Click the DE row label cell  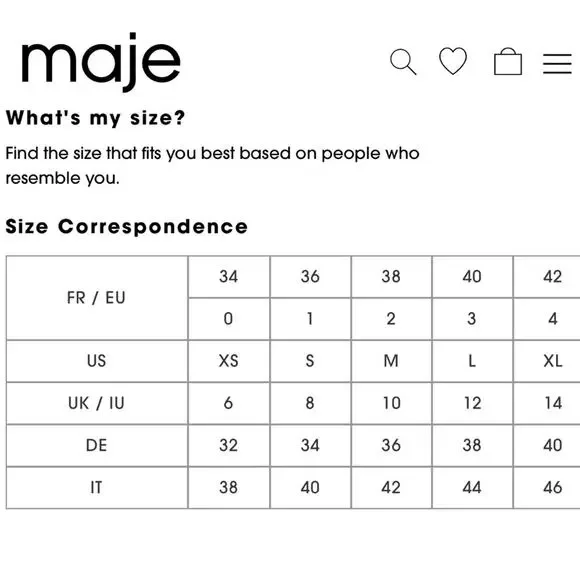(x=97, y=445)
